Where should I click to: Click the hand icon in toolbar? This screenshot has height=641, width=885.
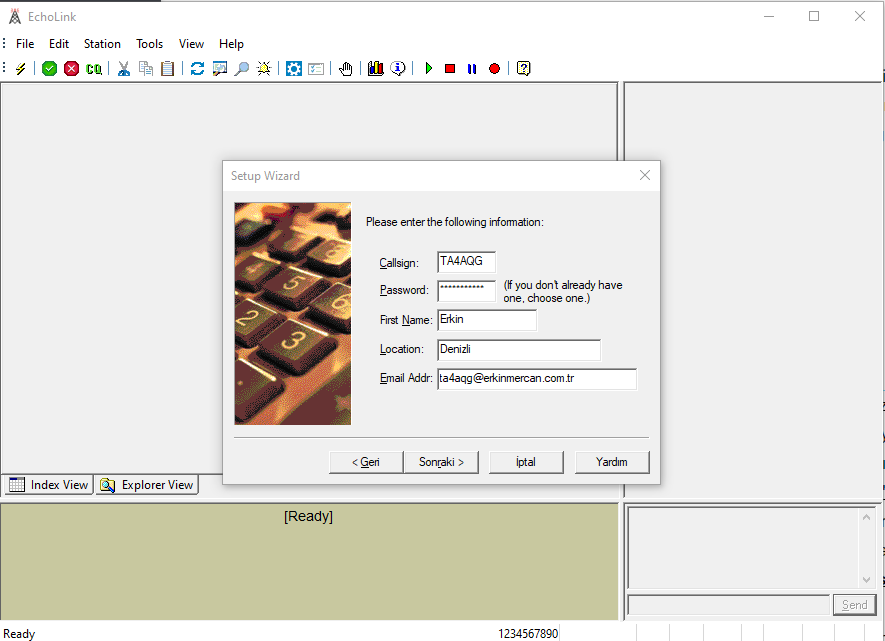(346, 69)
